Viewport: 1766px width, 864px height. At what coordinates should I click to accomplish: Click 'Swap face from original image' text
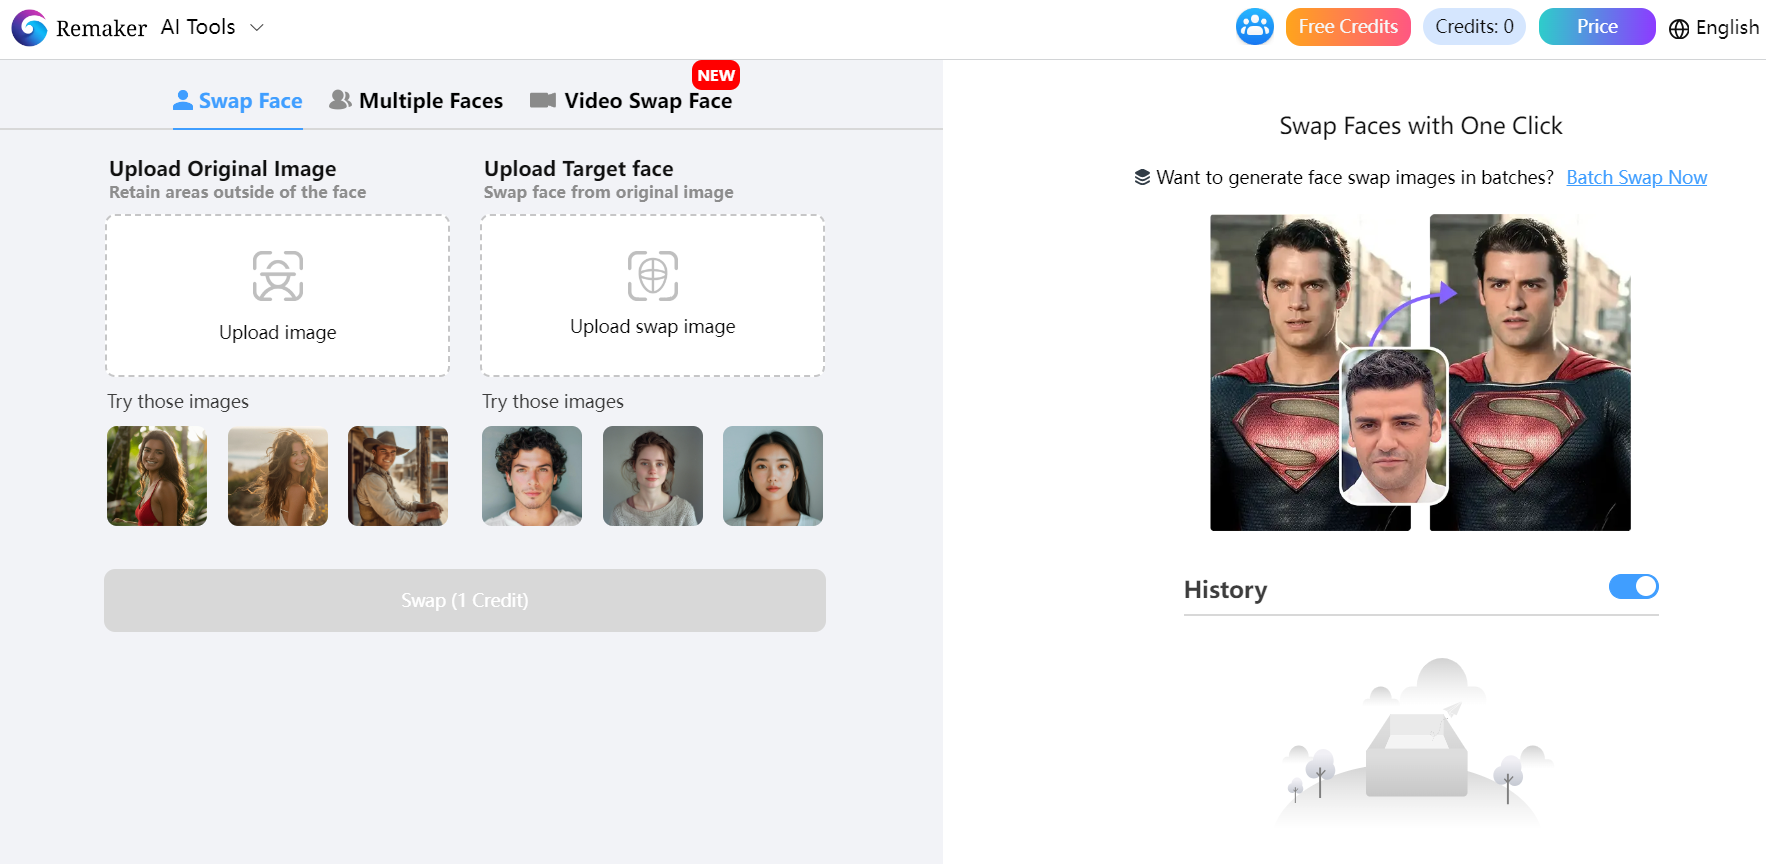click(609, 192)
